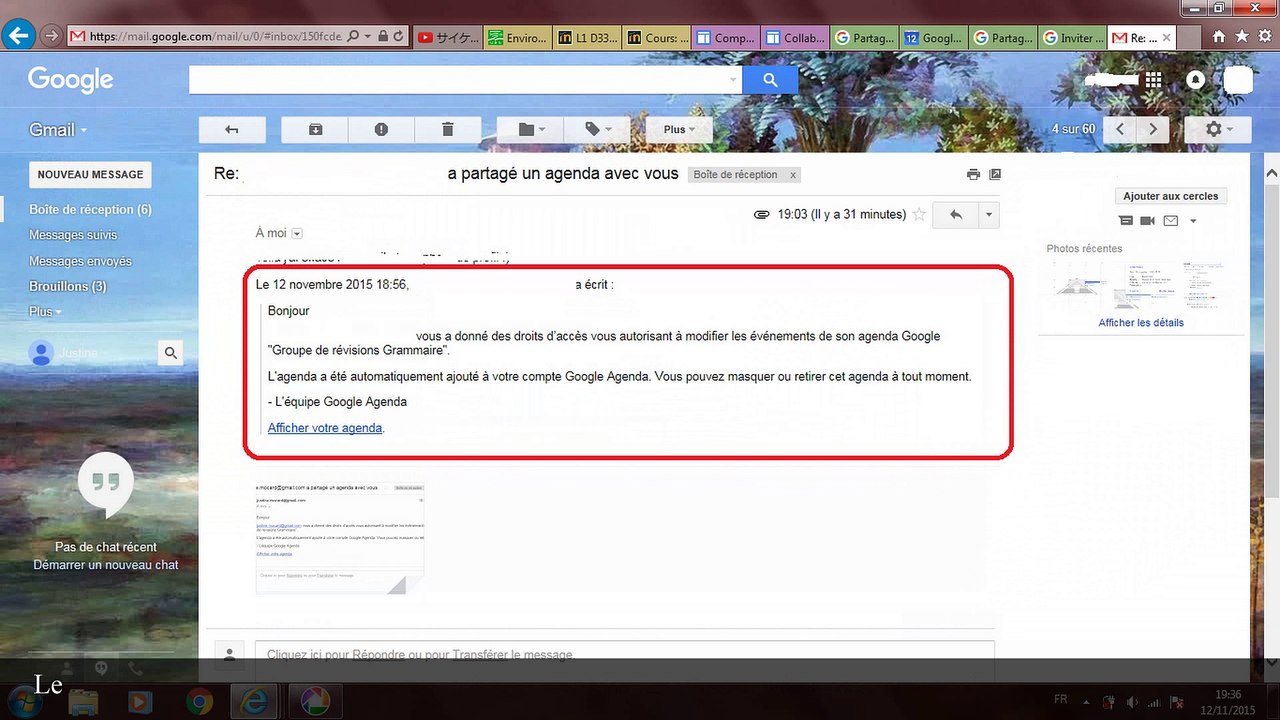Click the system clock showing 19:36
Viewport: 1280px width, 720px height.
click(1229, 695)
